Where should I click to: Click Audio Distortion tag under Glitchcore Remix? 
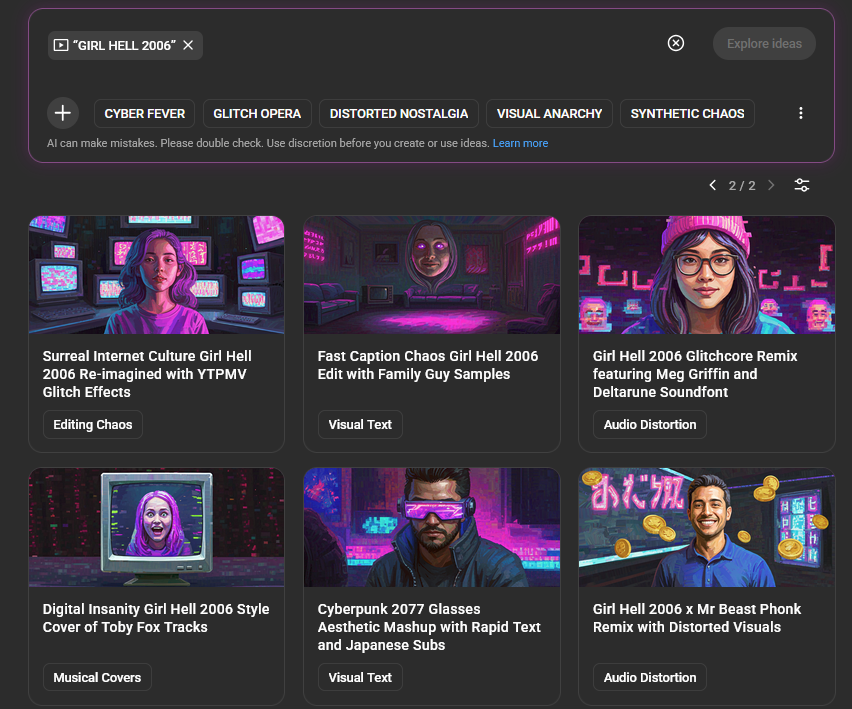[x=650, y=424]
